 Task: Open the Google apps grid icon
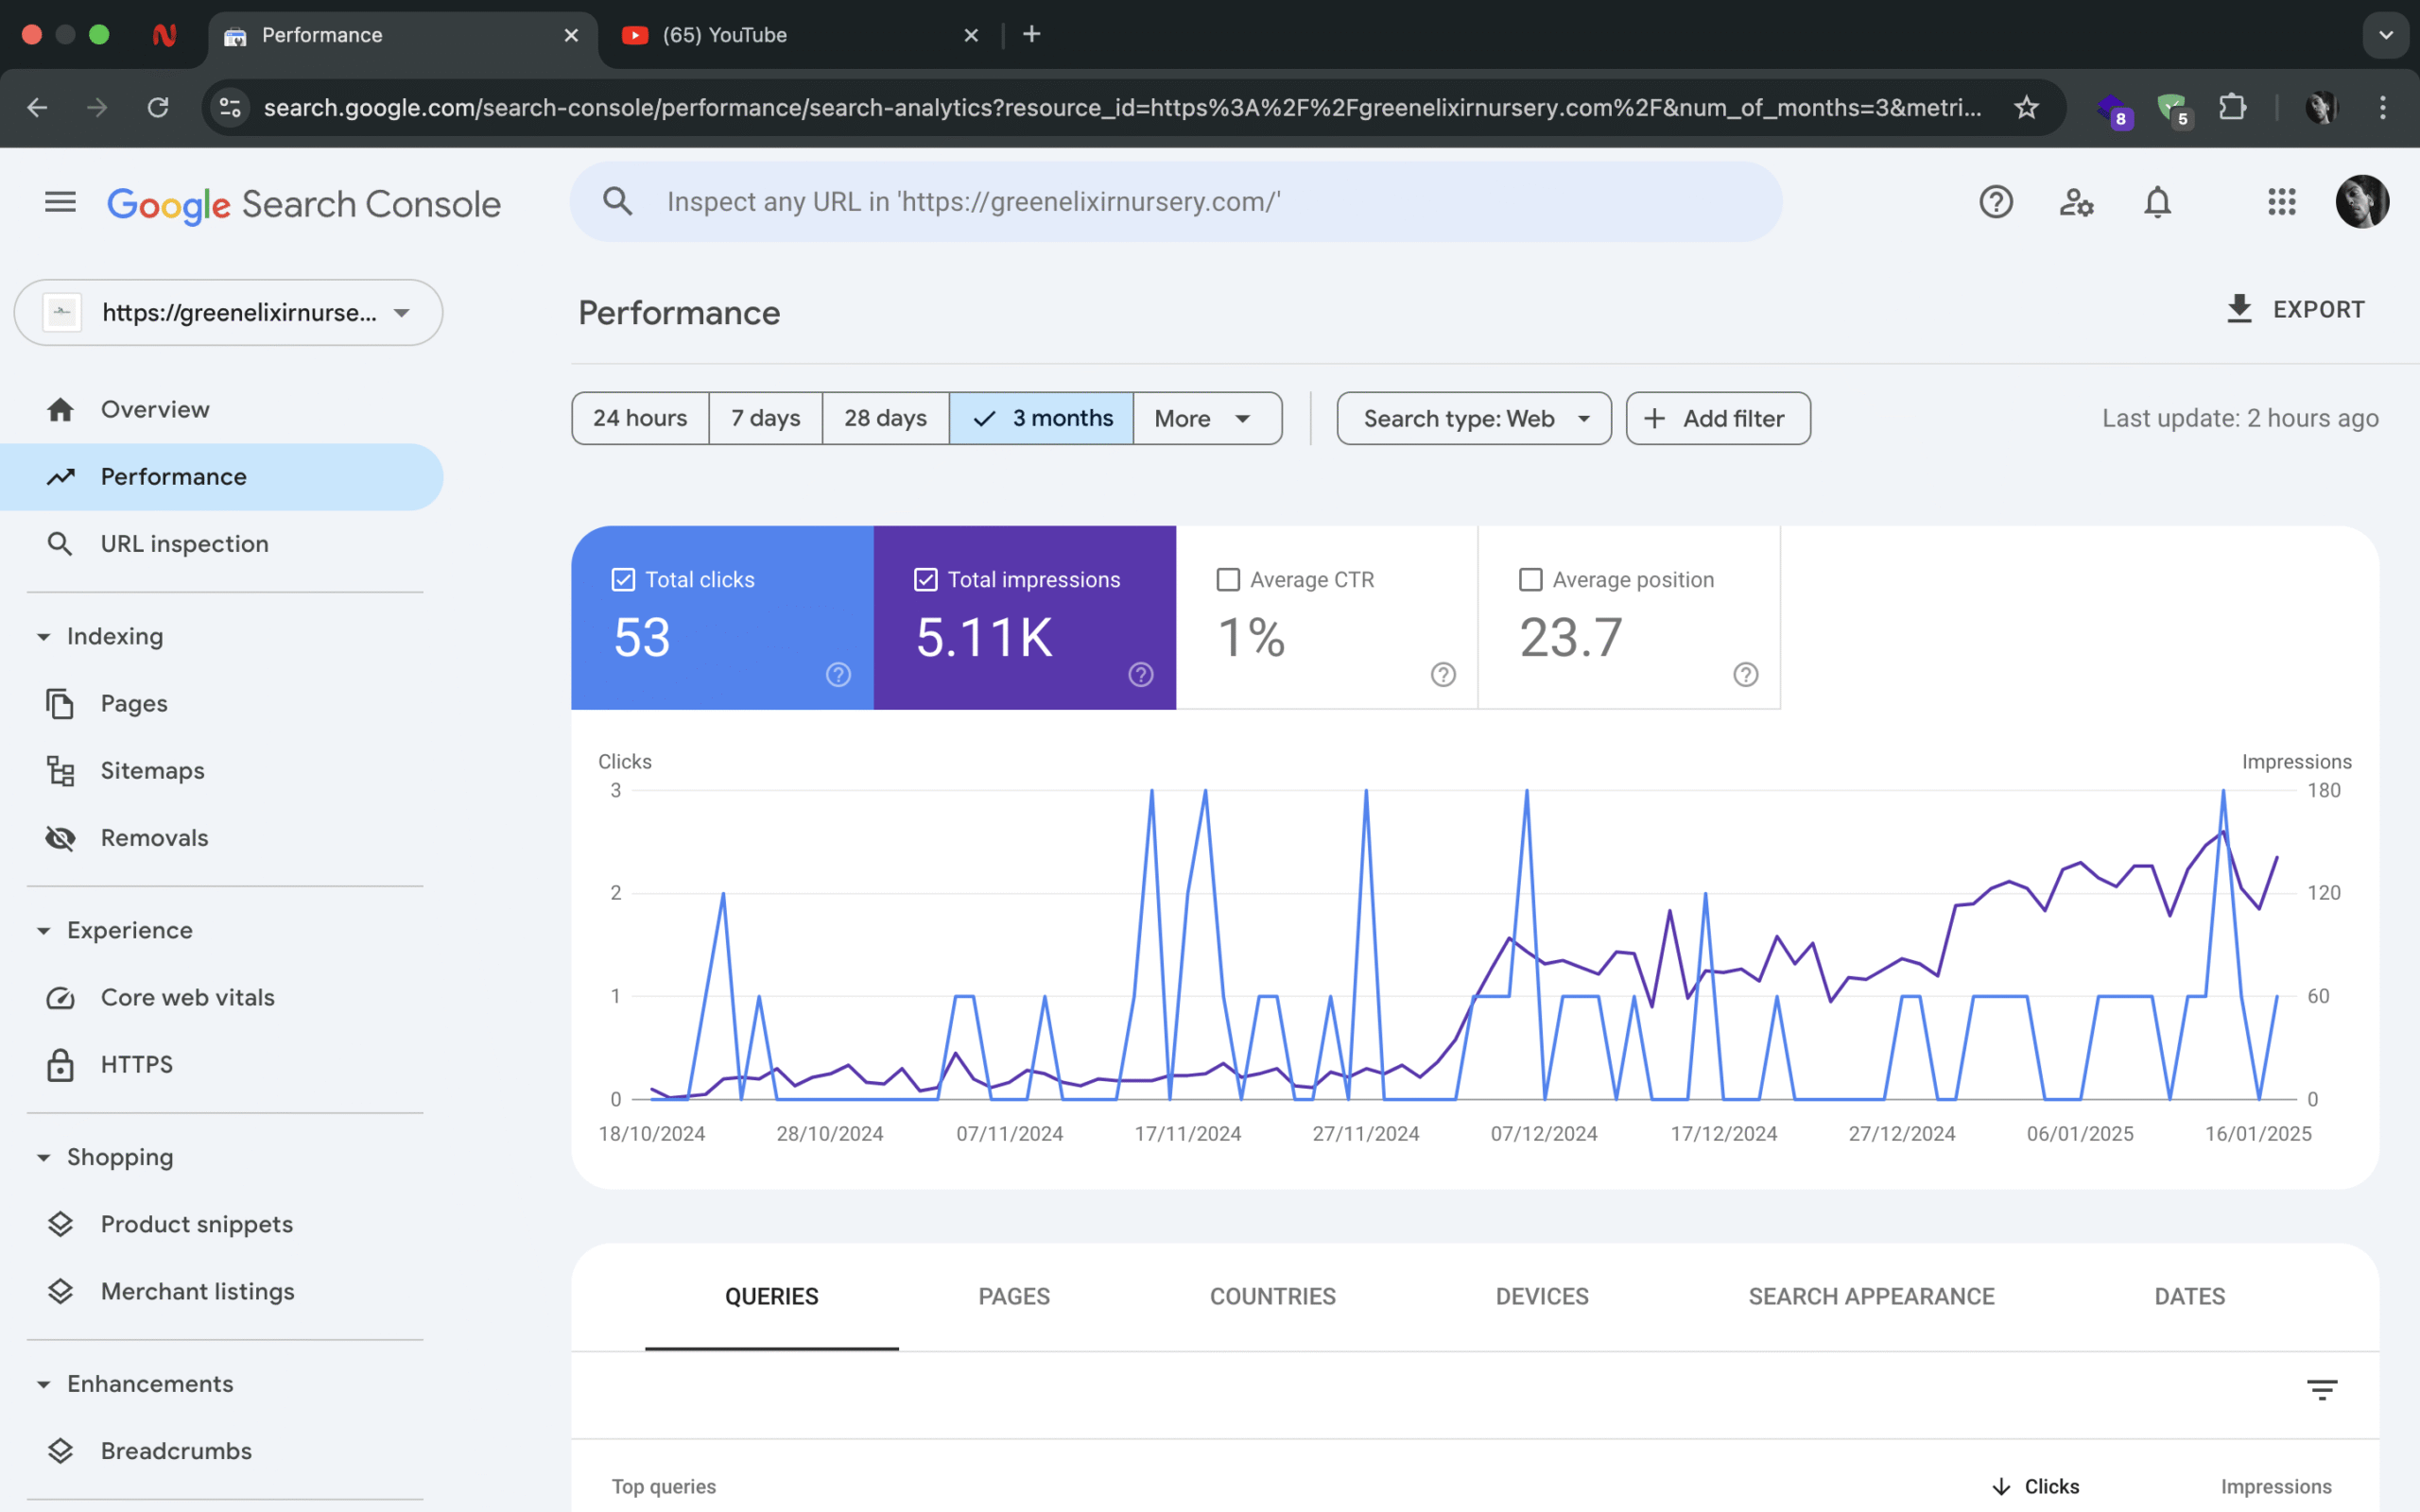[x=2281, y=203]
